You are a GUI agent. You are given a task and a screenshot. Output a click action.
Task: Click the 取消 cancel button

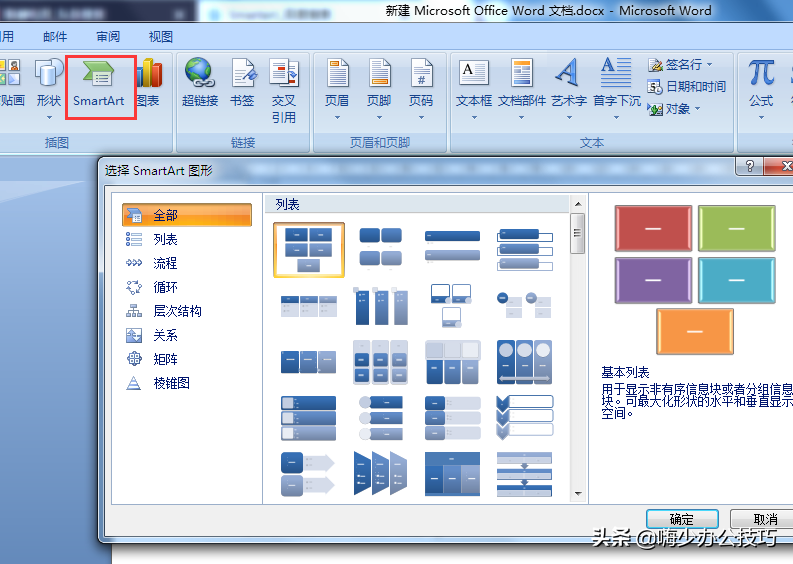(x=764, y=519)
